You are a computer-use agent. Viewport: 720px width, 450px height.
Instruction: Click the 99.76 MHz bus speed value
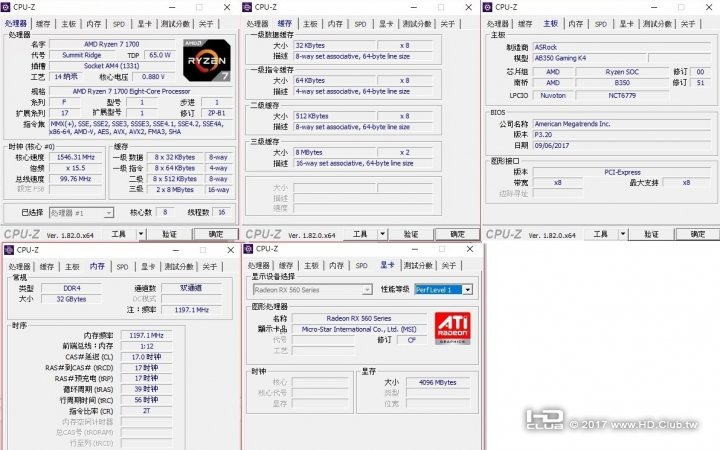[x=75, y=179]
